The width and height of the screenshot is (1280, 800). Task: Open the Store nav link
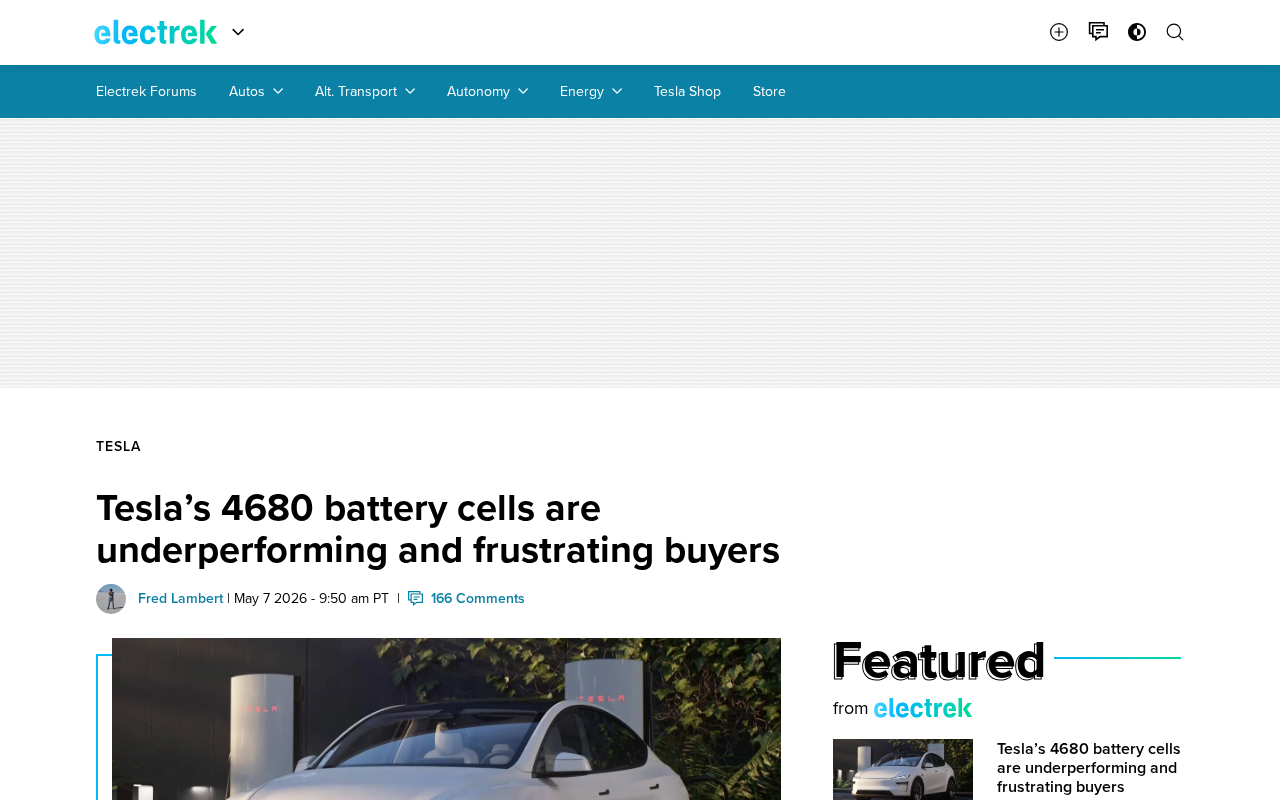pyautogui.click(x=769, y=91)
